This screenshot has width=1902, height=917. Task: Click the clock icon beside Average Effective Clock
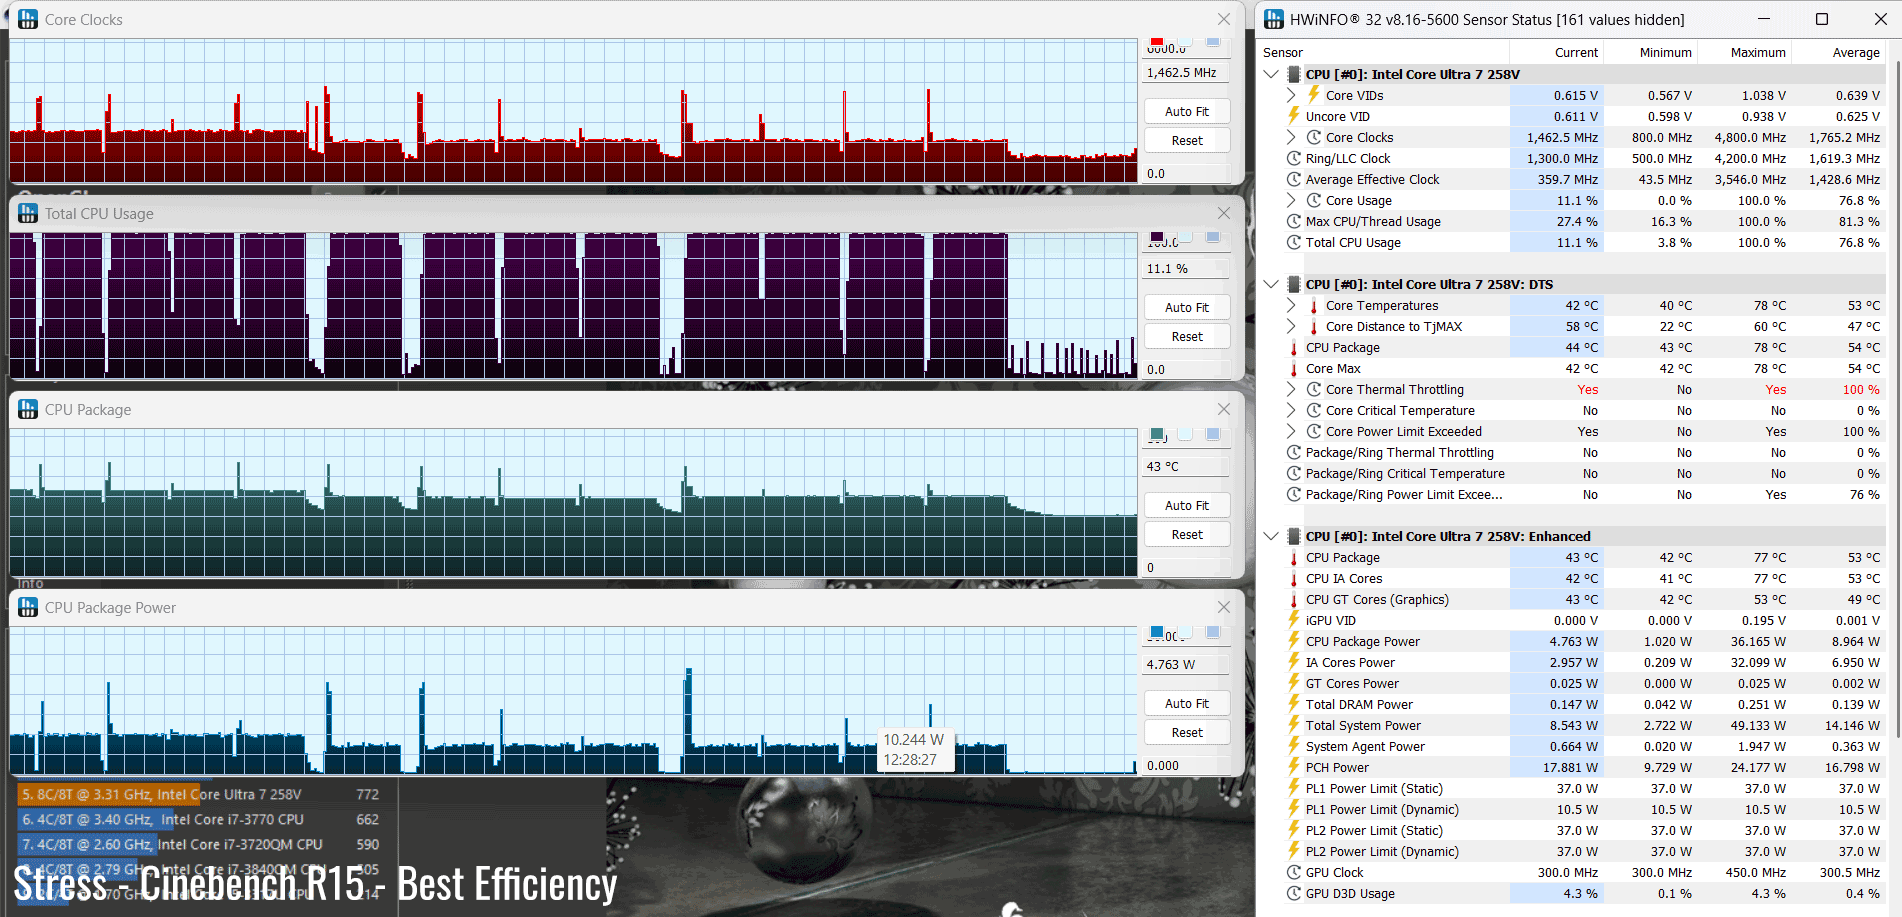tap(1294, 179)
